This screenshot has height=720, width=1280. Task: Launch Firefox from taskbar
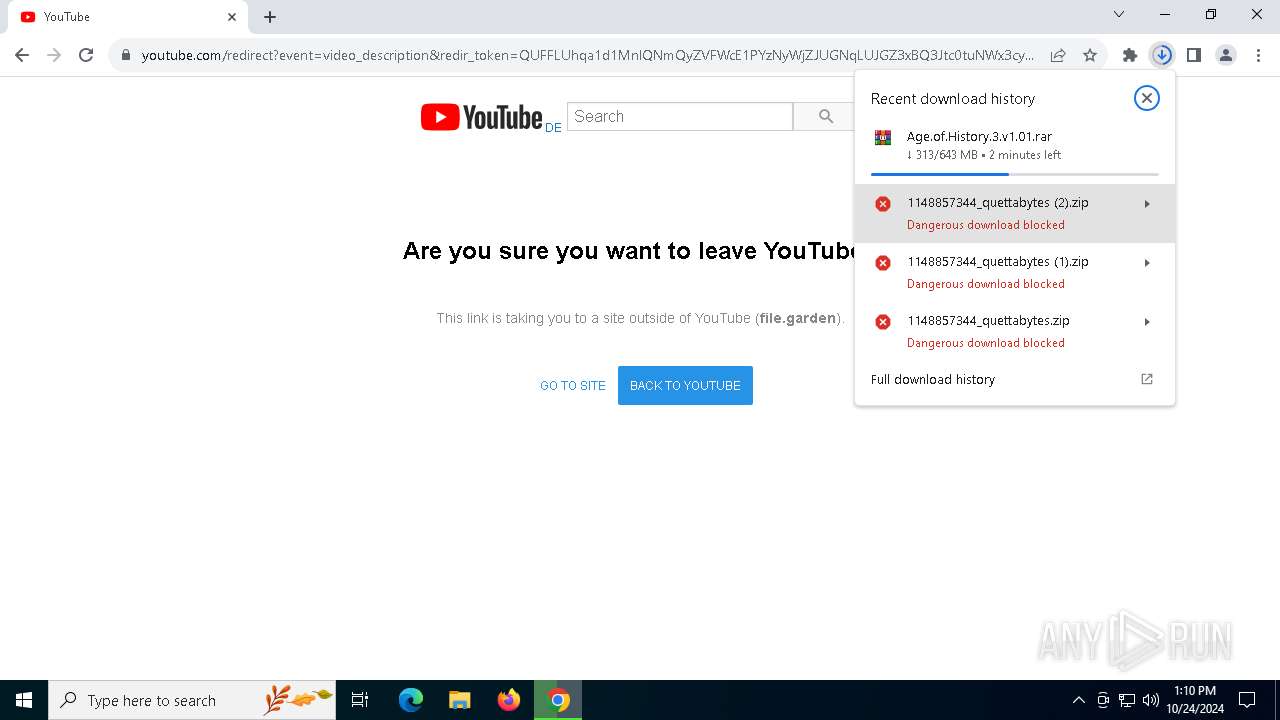coord(509,700)
